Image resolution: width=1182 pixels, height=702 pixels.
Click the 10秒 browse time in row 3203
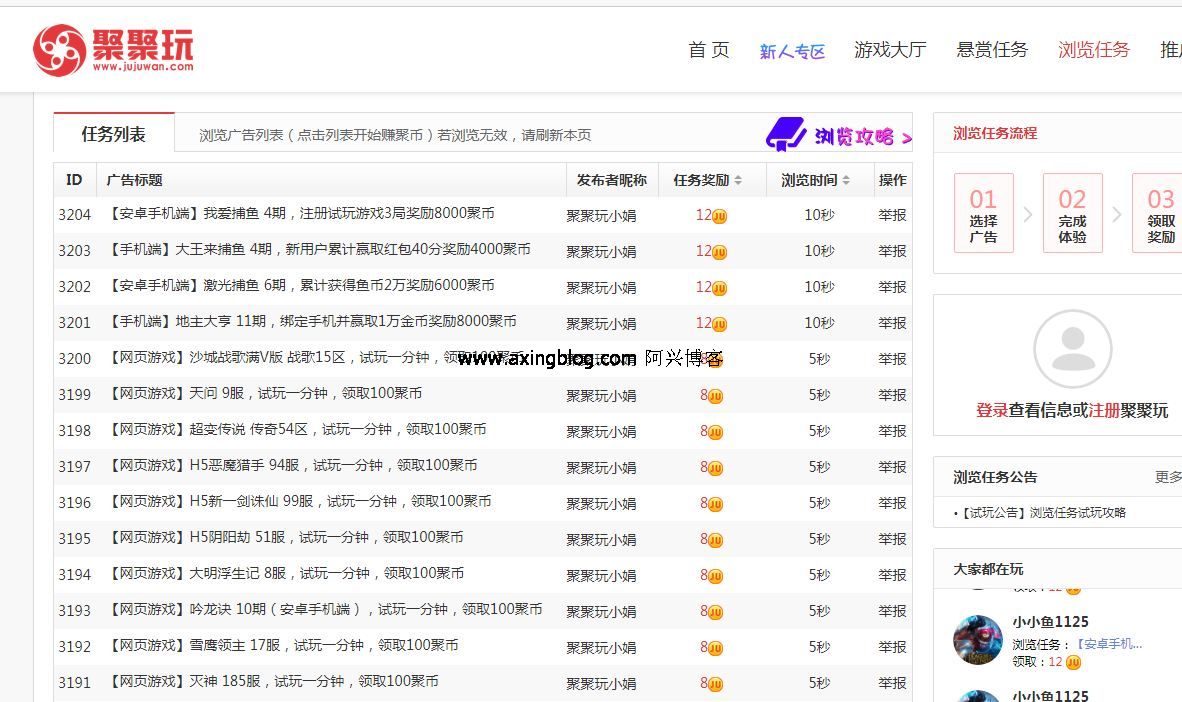coord(819,251)
